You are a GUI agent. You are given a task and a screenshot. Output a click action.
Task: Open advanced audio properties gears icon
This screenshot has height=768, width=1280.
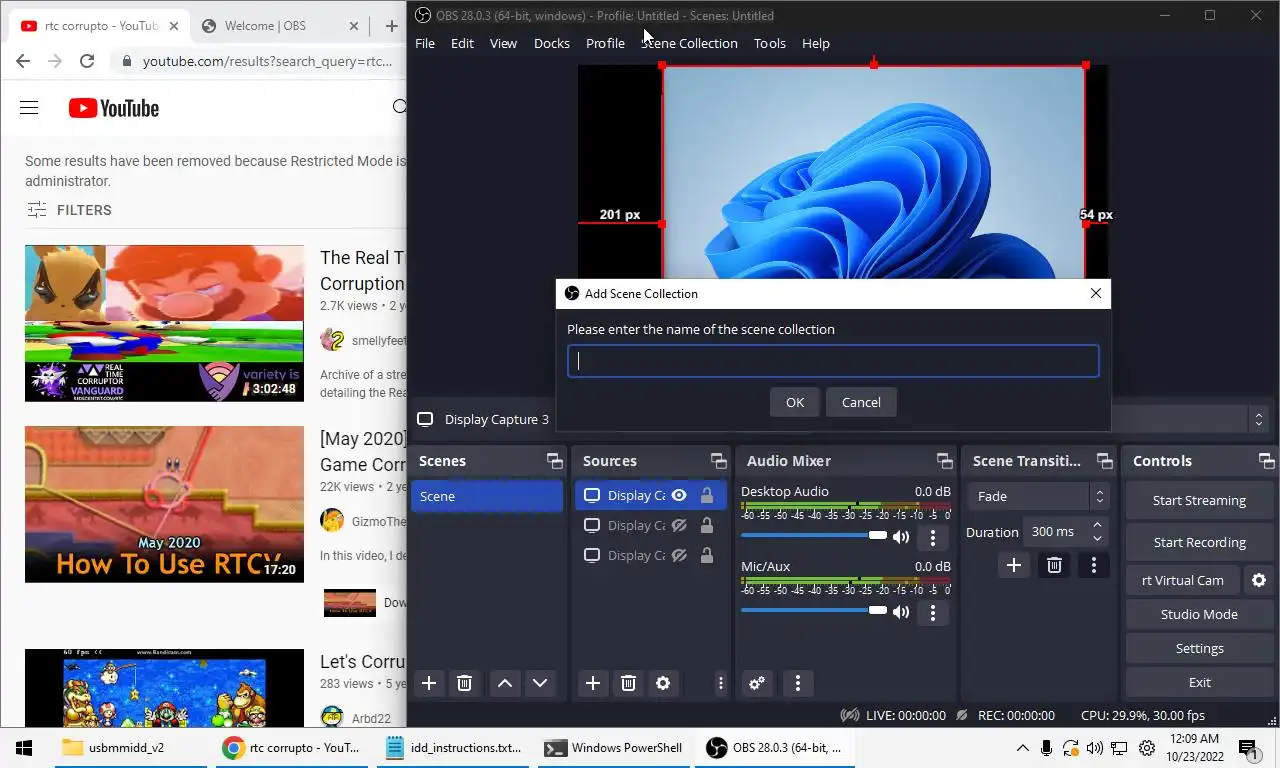tap(757, 683)
